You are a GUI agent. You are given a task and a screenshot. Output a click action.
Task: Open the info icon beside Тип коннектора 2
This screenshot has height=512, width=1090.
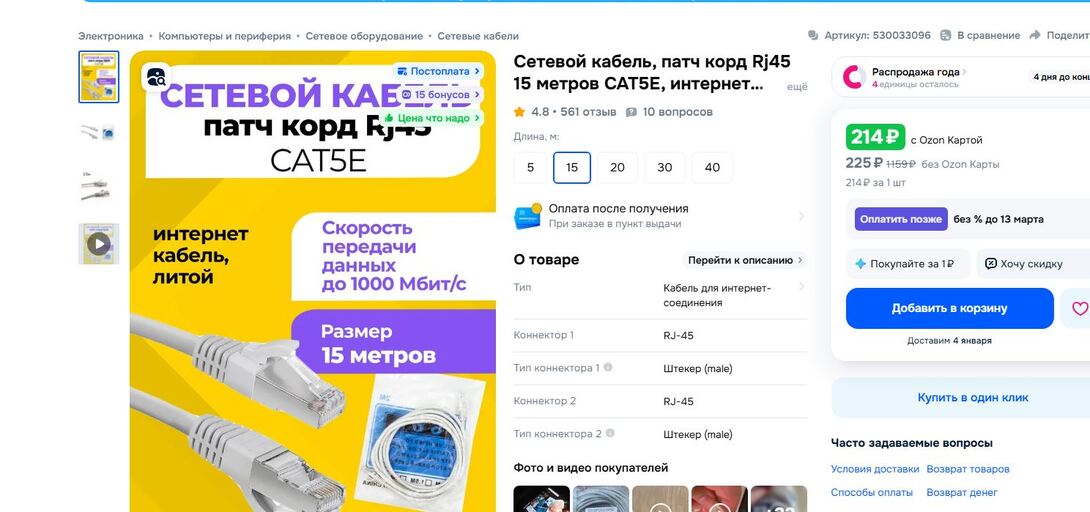610,433
